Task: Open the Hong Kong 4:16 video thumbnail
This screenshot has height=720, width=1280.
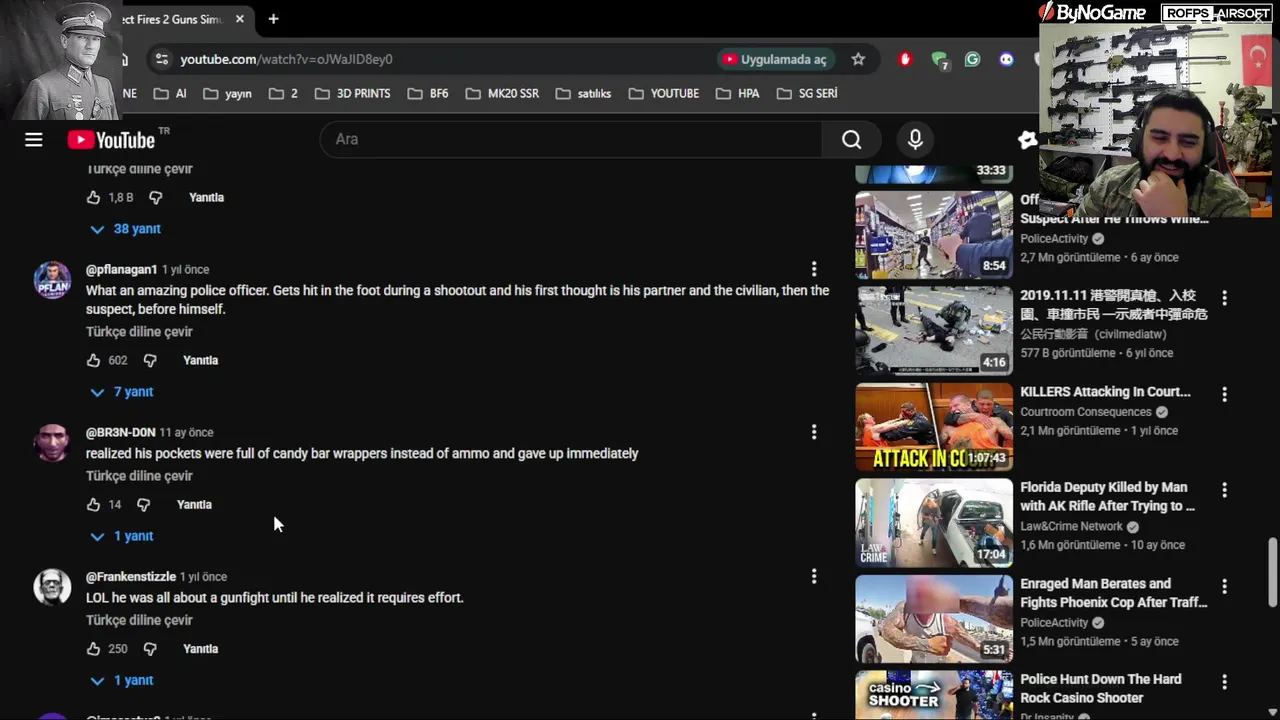Action: 934,331
